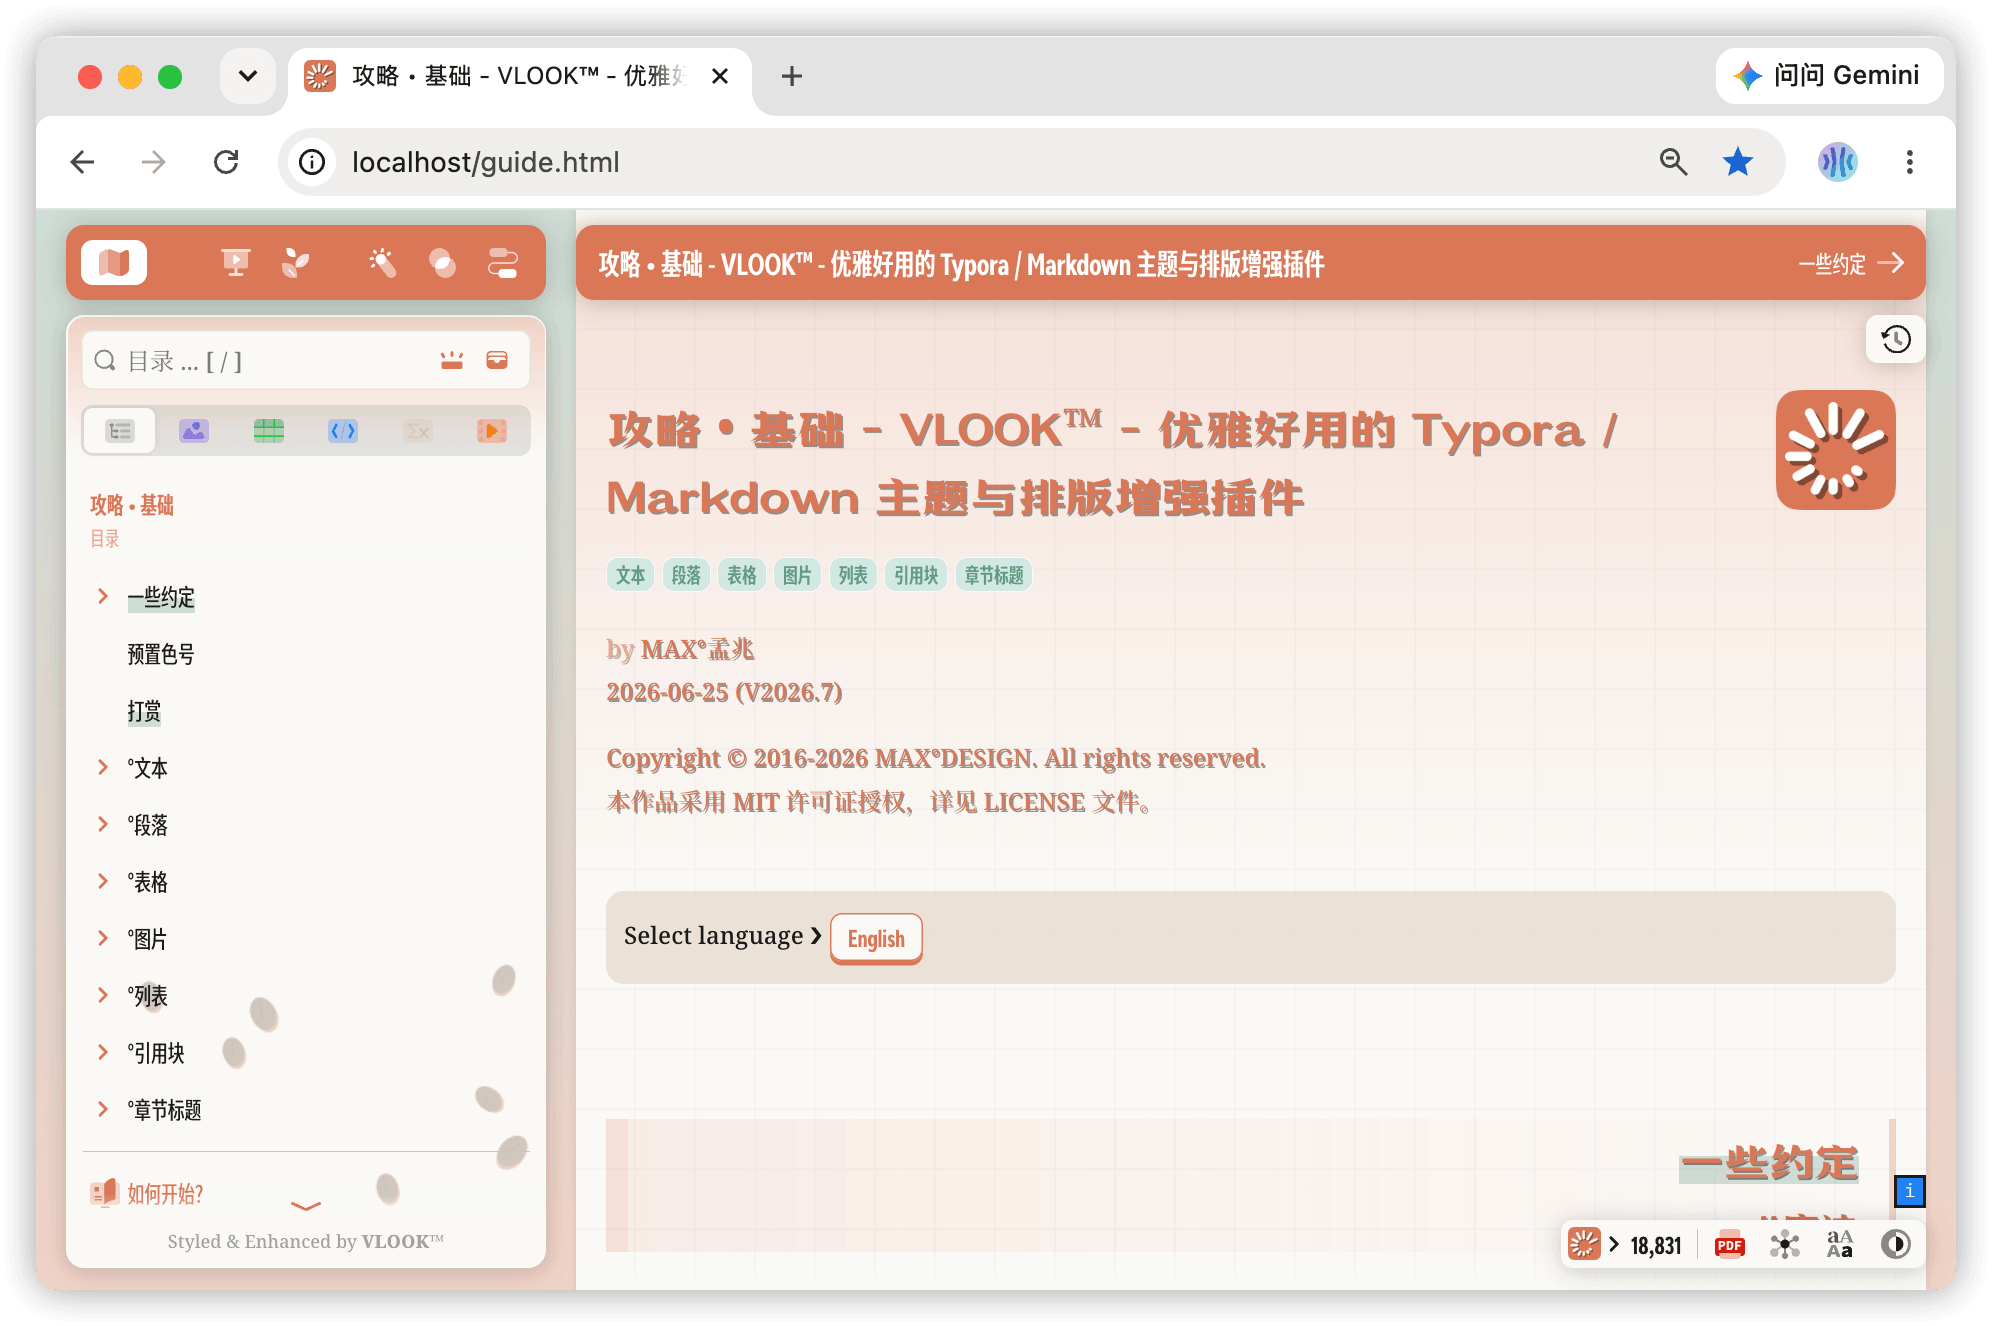Click 攻略 • 基础 document title in sidebar

pos(132,505)
